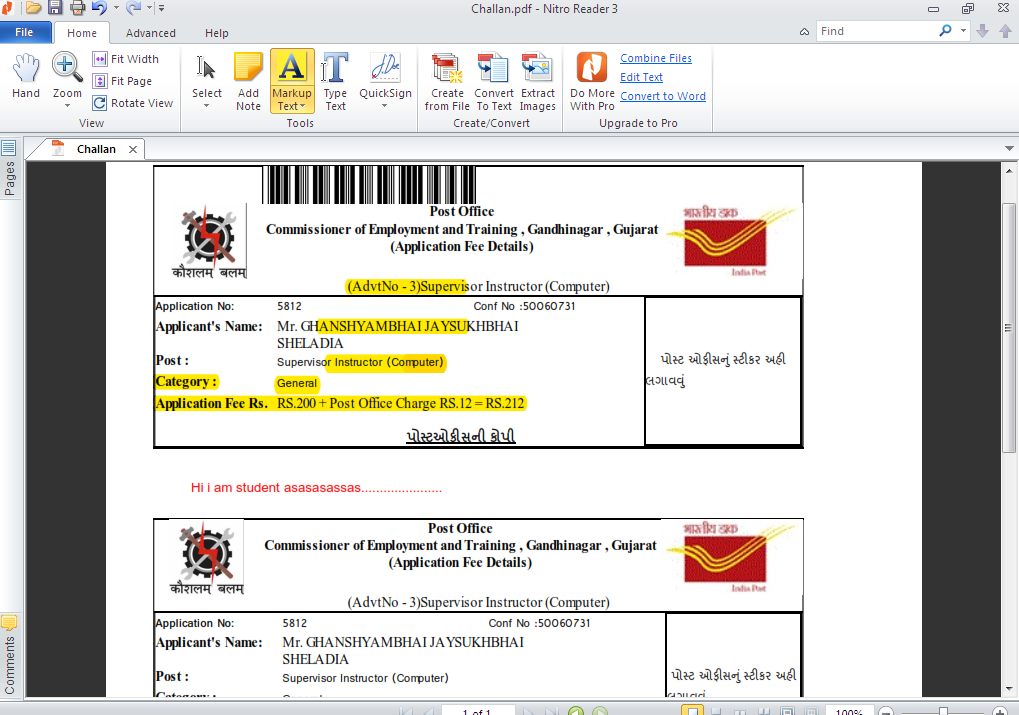Click the scrollbar up arrow
The height and width of the screenshot is (715, 1019).
[x=1009, y=171]
